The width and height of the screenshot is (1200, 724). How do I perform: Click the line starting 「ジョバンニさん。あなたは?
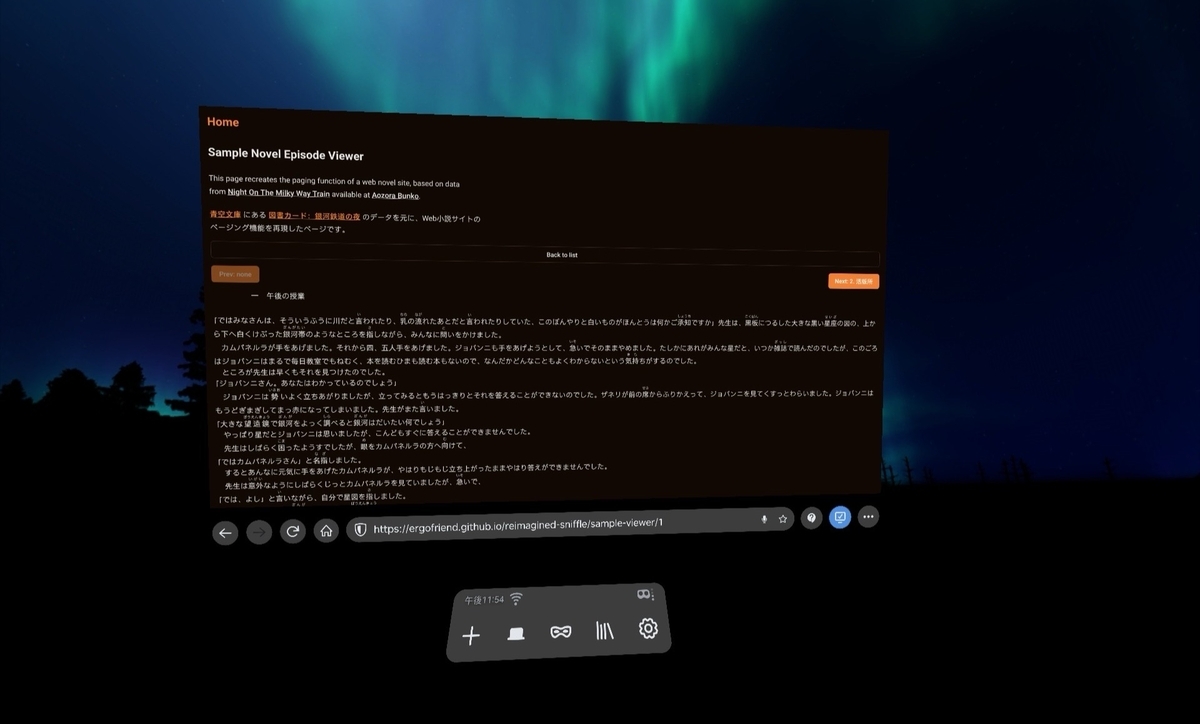point(307,384)
